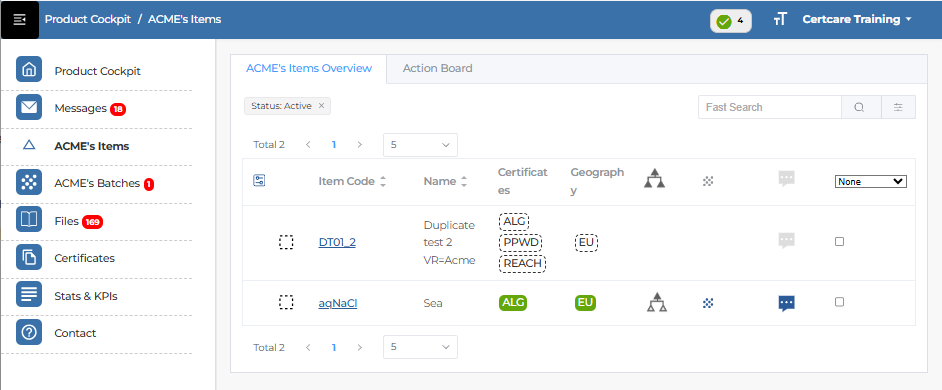Switch to ACME's Items Overview tab
This screenshot has width=942, height=390.
[x=309, y=69]
